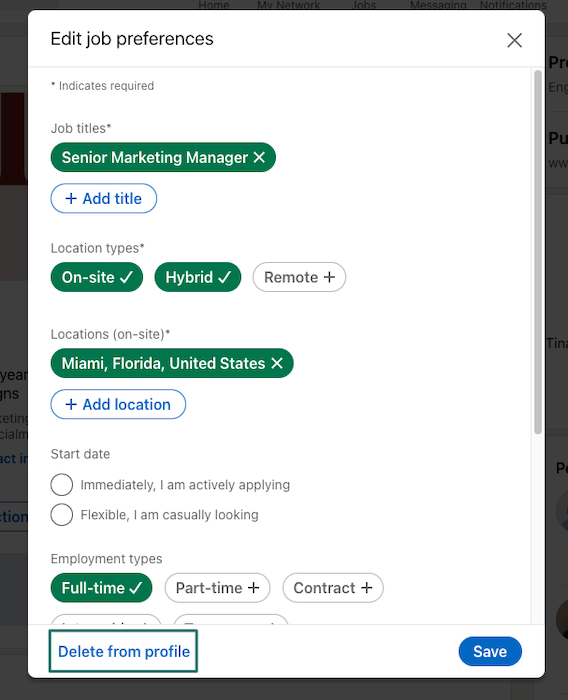Click the Add title button

point(104,198)
